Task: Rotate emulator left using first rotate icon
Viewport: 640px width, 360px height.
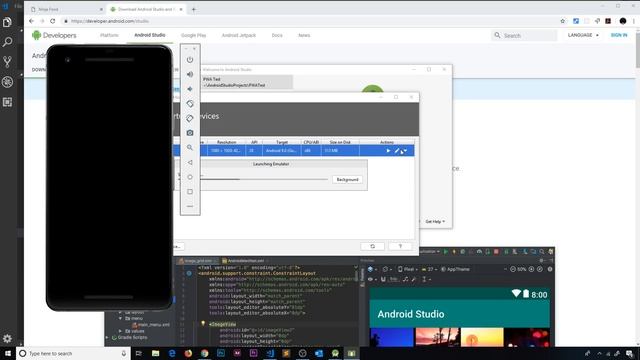Action: pyautogui.click(x=190, y=104)
